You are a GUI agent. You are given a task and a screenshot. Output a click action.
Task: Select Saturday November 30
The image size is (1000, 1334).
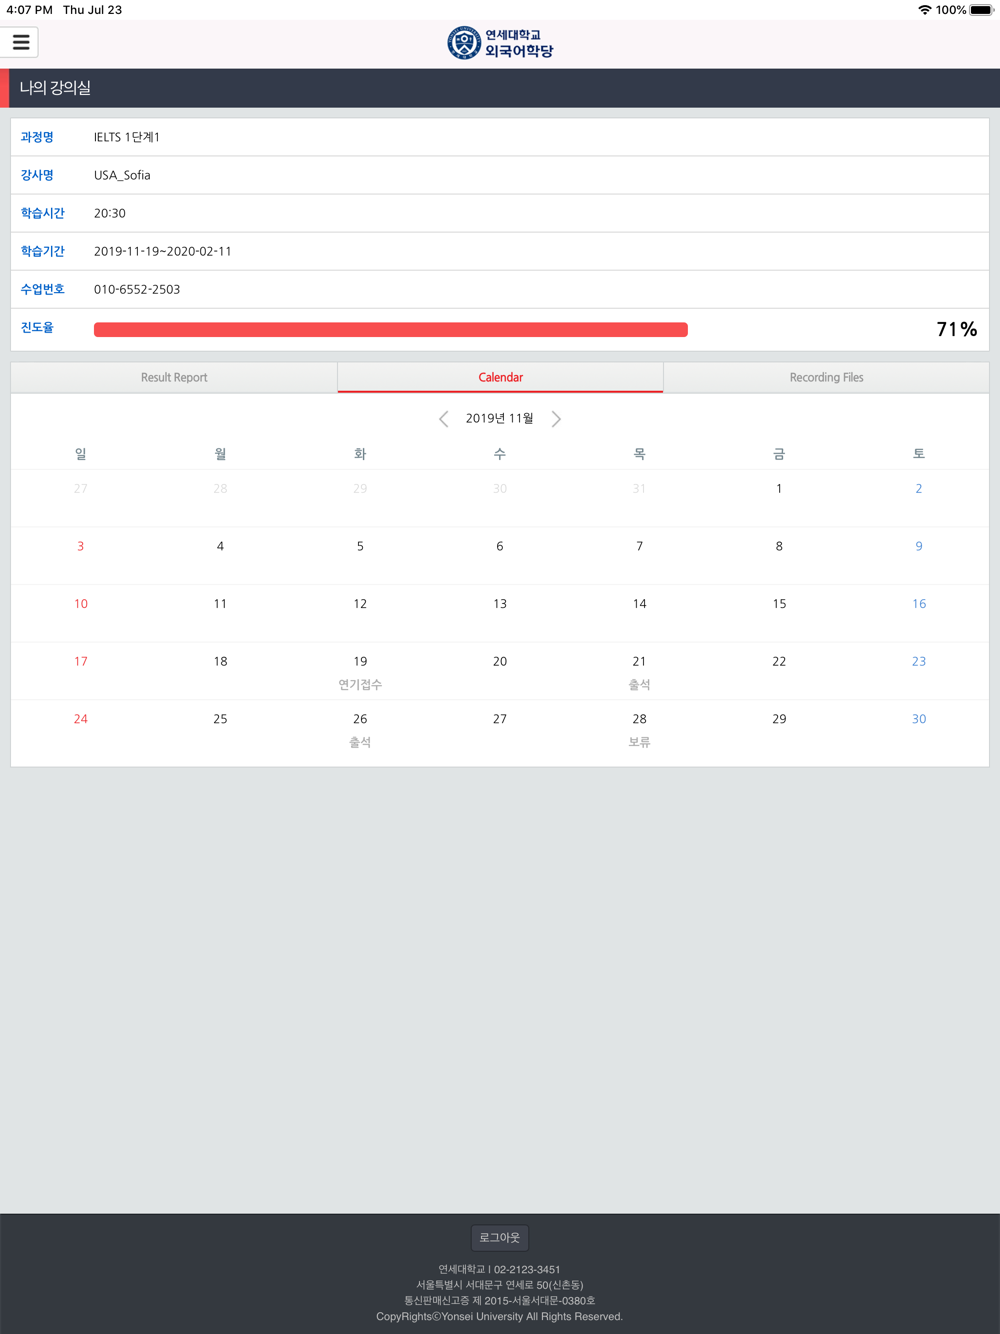click(x=919, y=720)
